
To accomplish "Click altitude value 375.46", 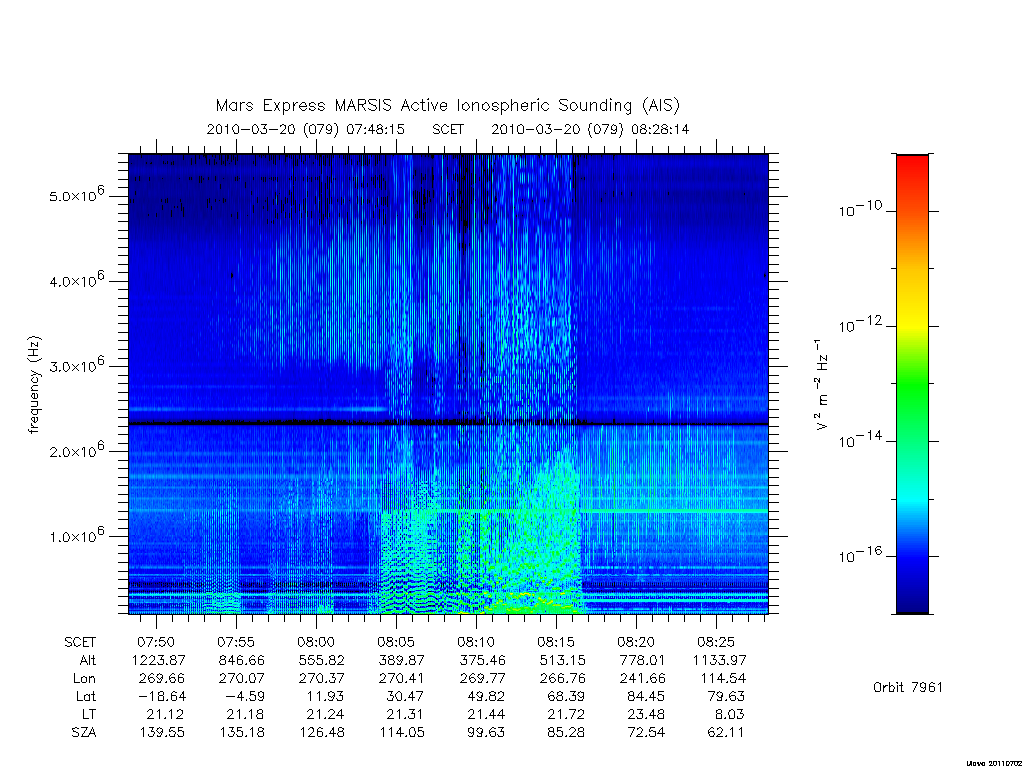I will 482,660.
